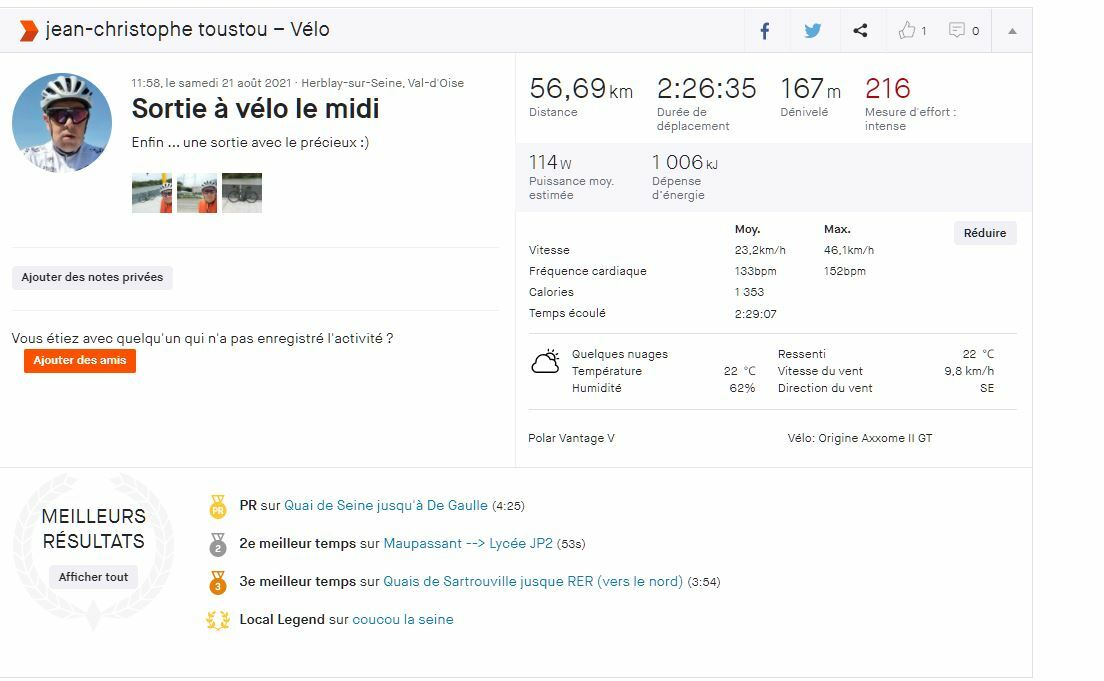The image size is (1104, 681).
Task: Click the bronze third-place medal icon
Action: (218, 582)
